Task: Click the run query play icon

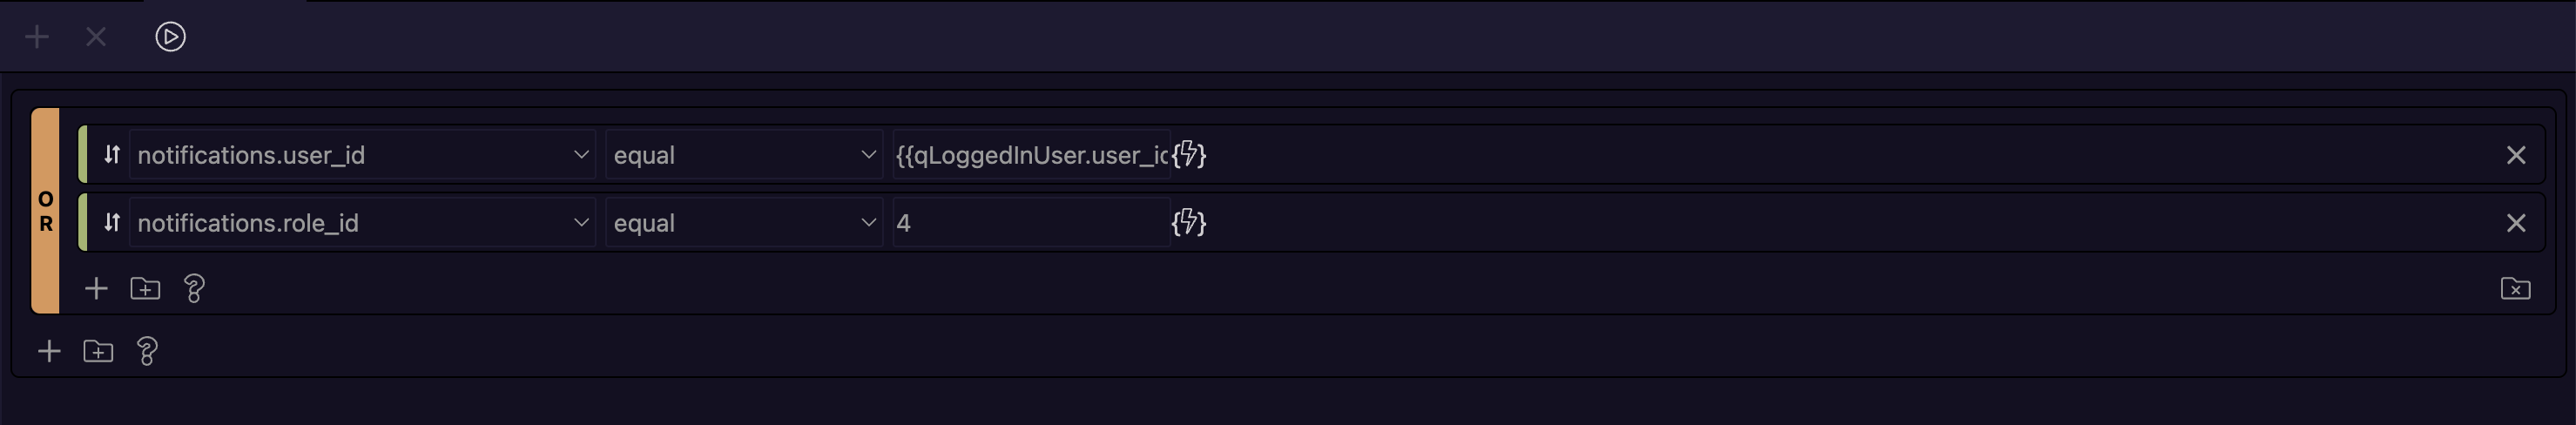Action: [x=170, y=37]
